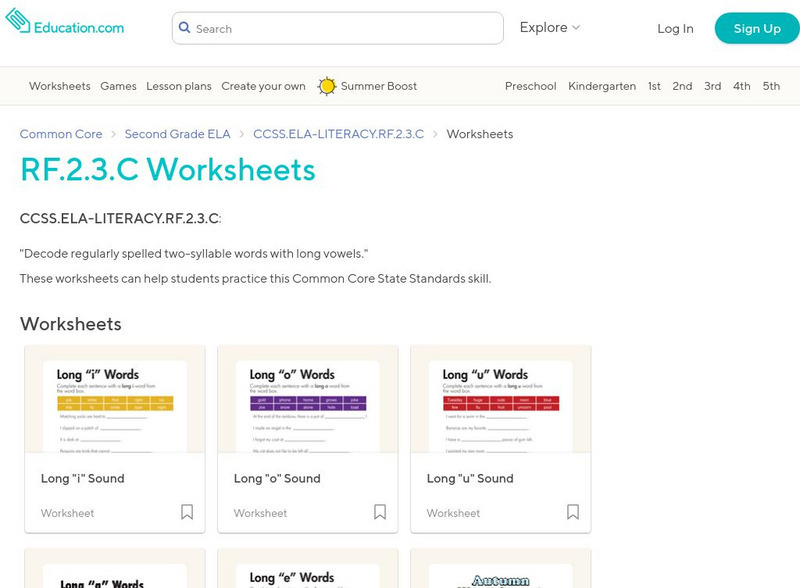The image size is (800, 588).
Task: Click the Education.com logo icon
Action: (x=18, y=23)
